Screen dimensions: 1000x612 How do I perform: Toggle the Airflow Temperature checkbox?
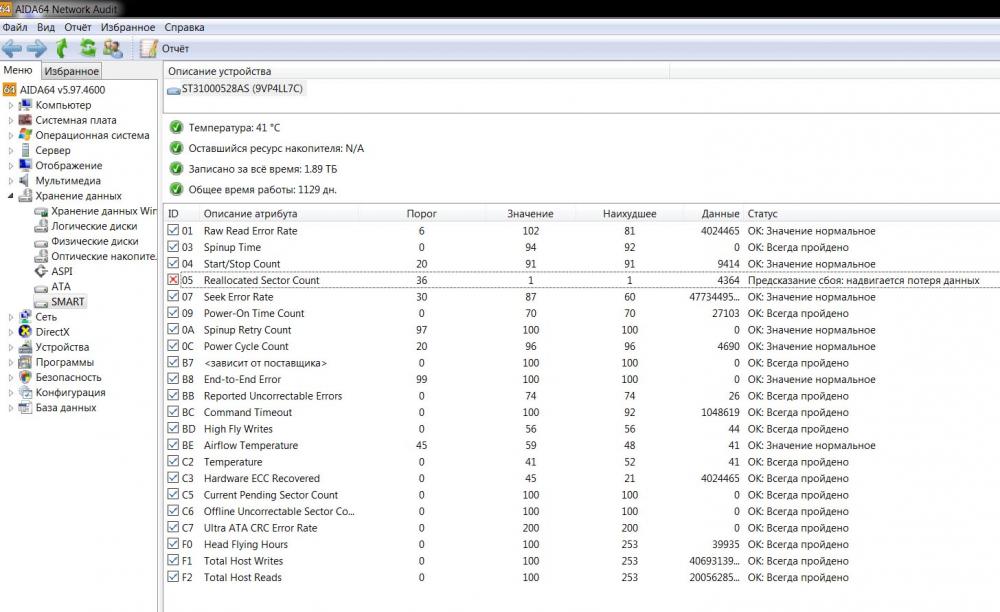pyautogui.click(x=173, y=445)
